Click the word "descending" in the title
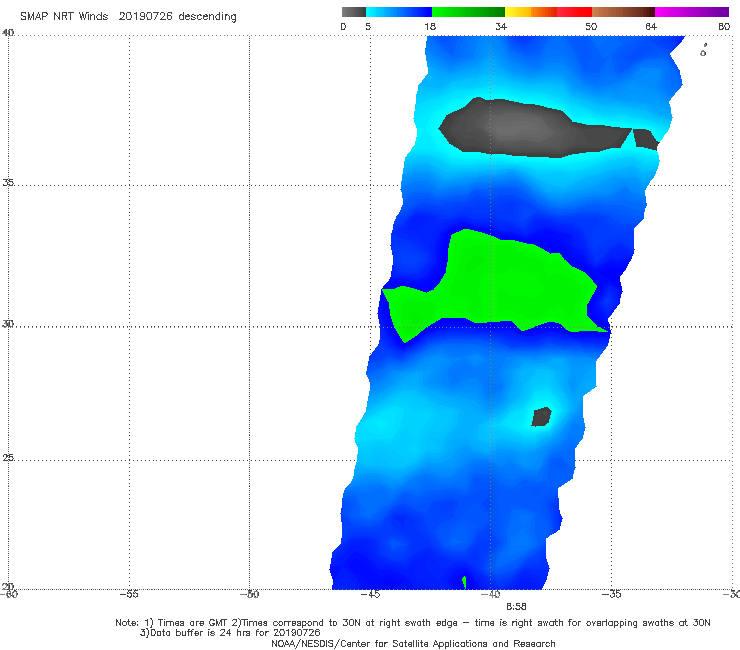The height and width of the screenshot is (650, 740). tap(207, 17)
